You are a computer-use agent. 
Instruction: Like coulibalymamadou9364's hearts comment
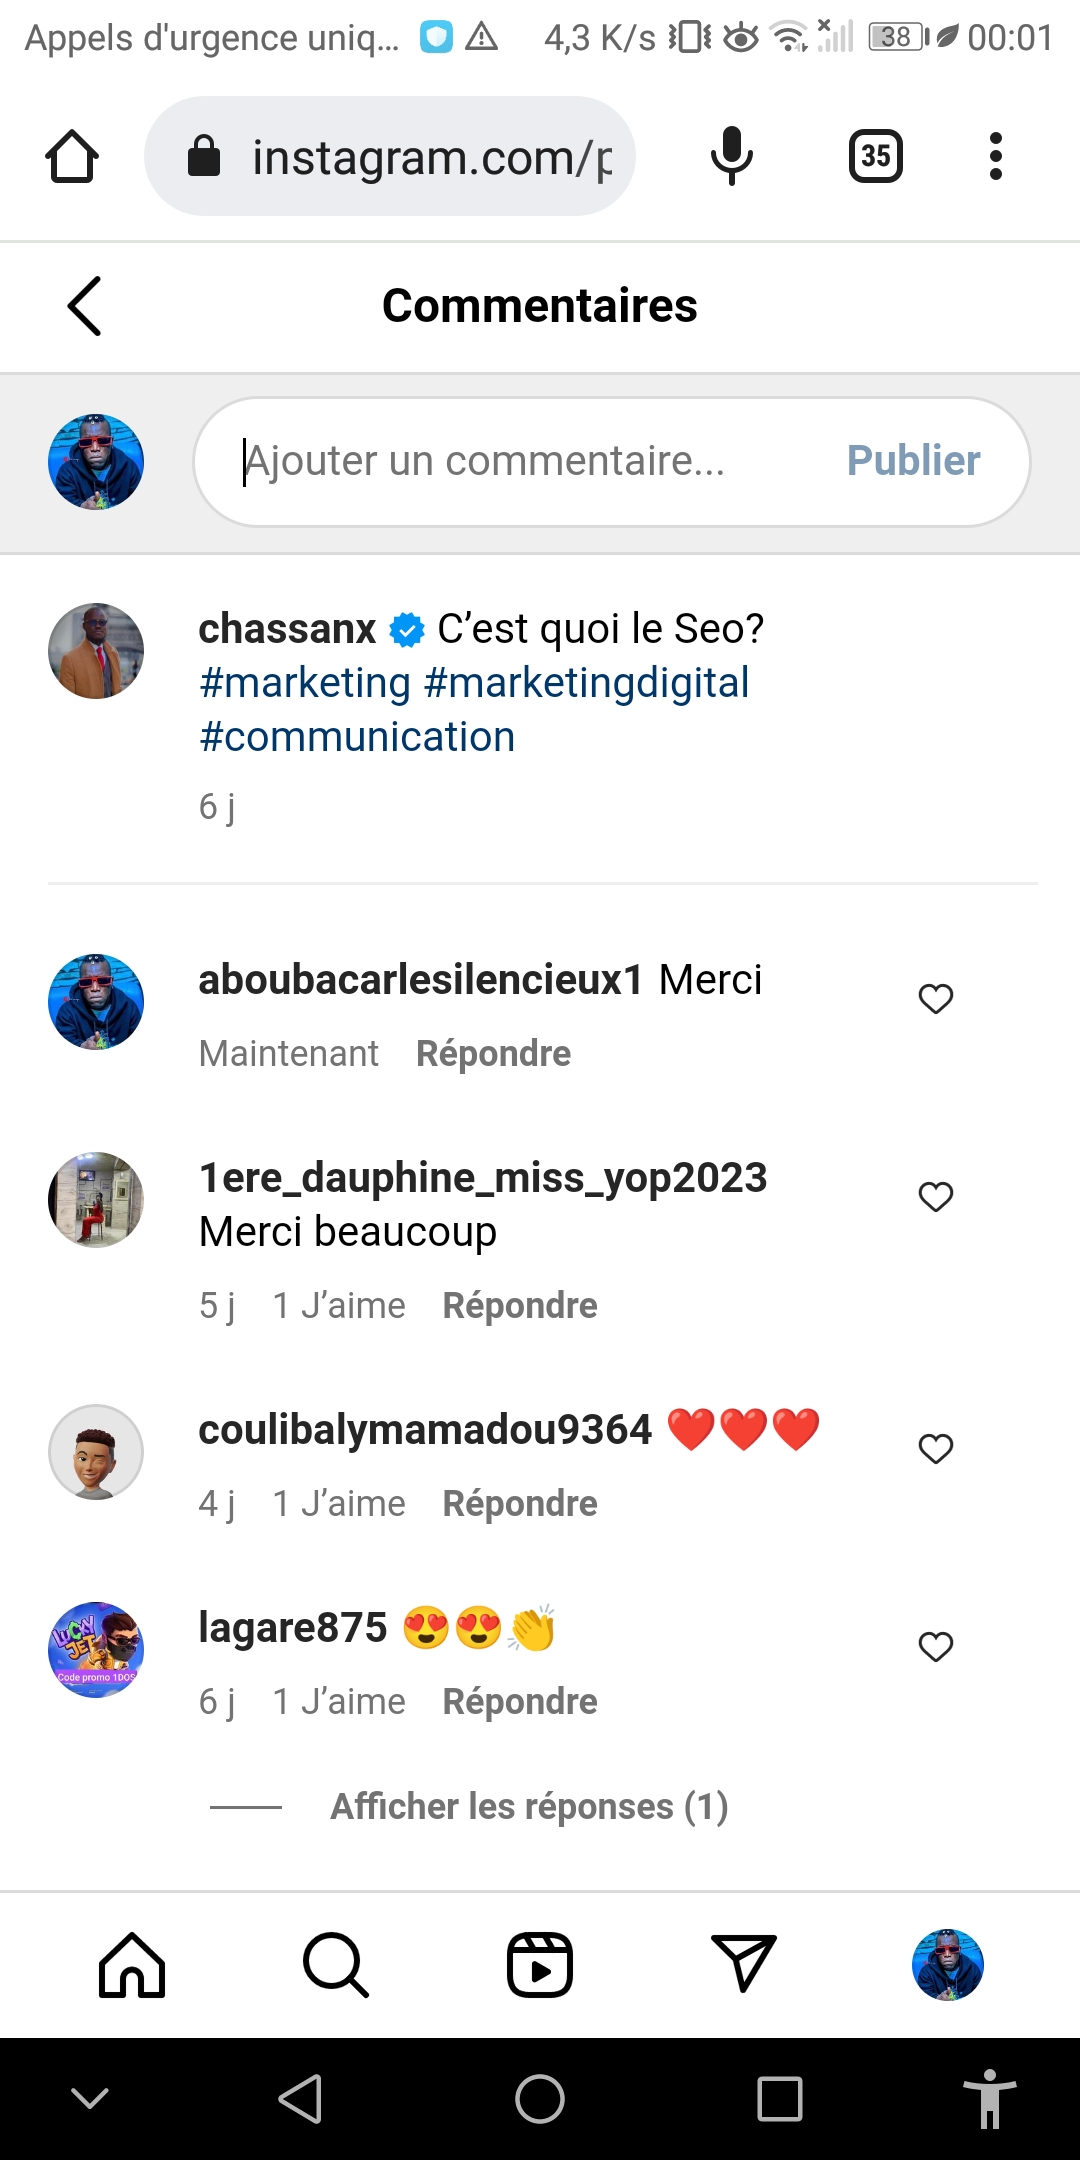pyautogui.click(x=936, y=1448)
